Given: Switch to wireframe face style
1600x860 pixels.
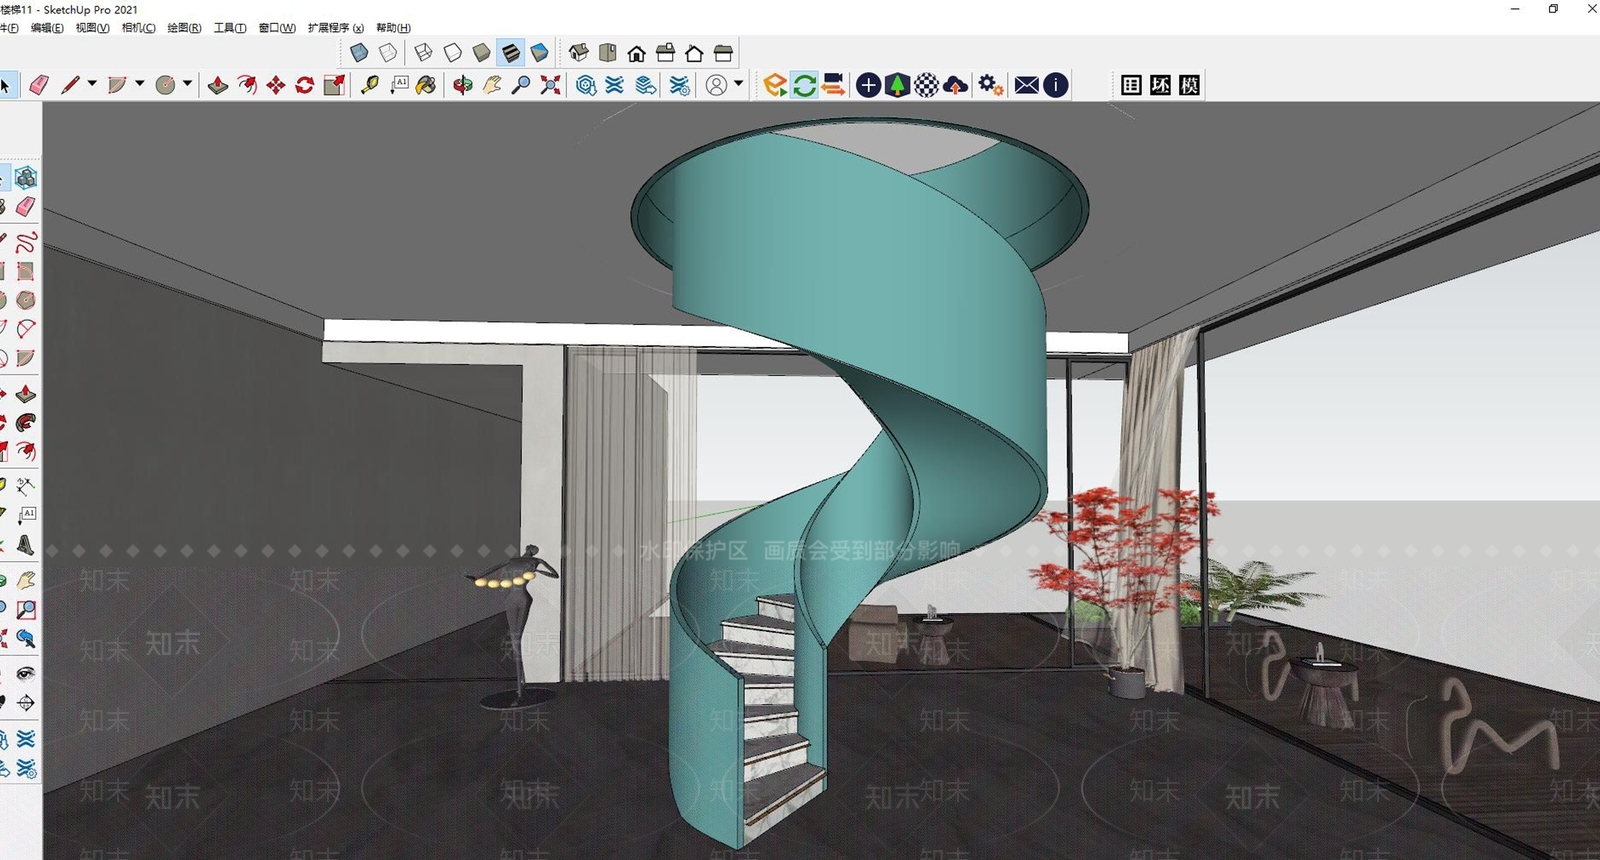Looking at the screenshot, I should point(423,52).
